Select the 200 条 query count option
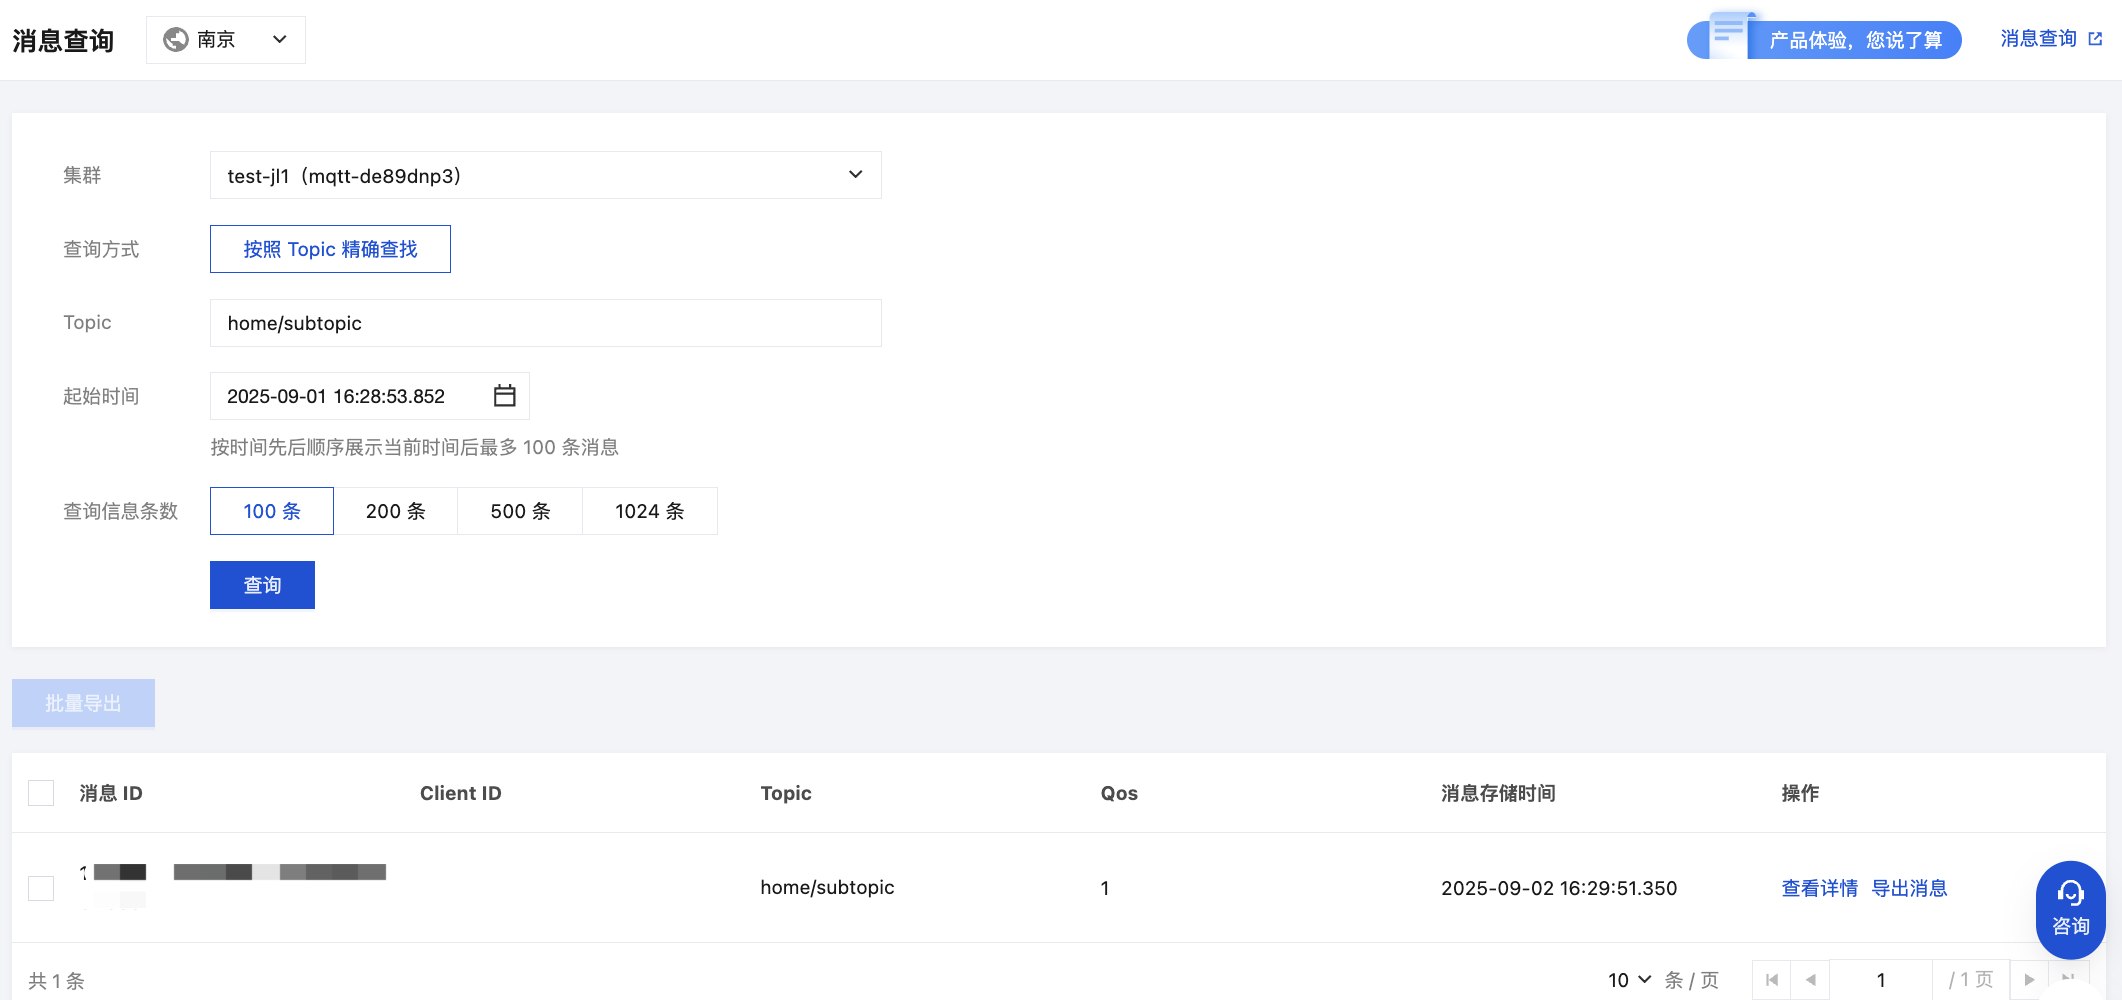The height and width of the screenshot is (1000, 2122). pyautogui.click(x=395, y=511)
